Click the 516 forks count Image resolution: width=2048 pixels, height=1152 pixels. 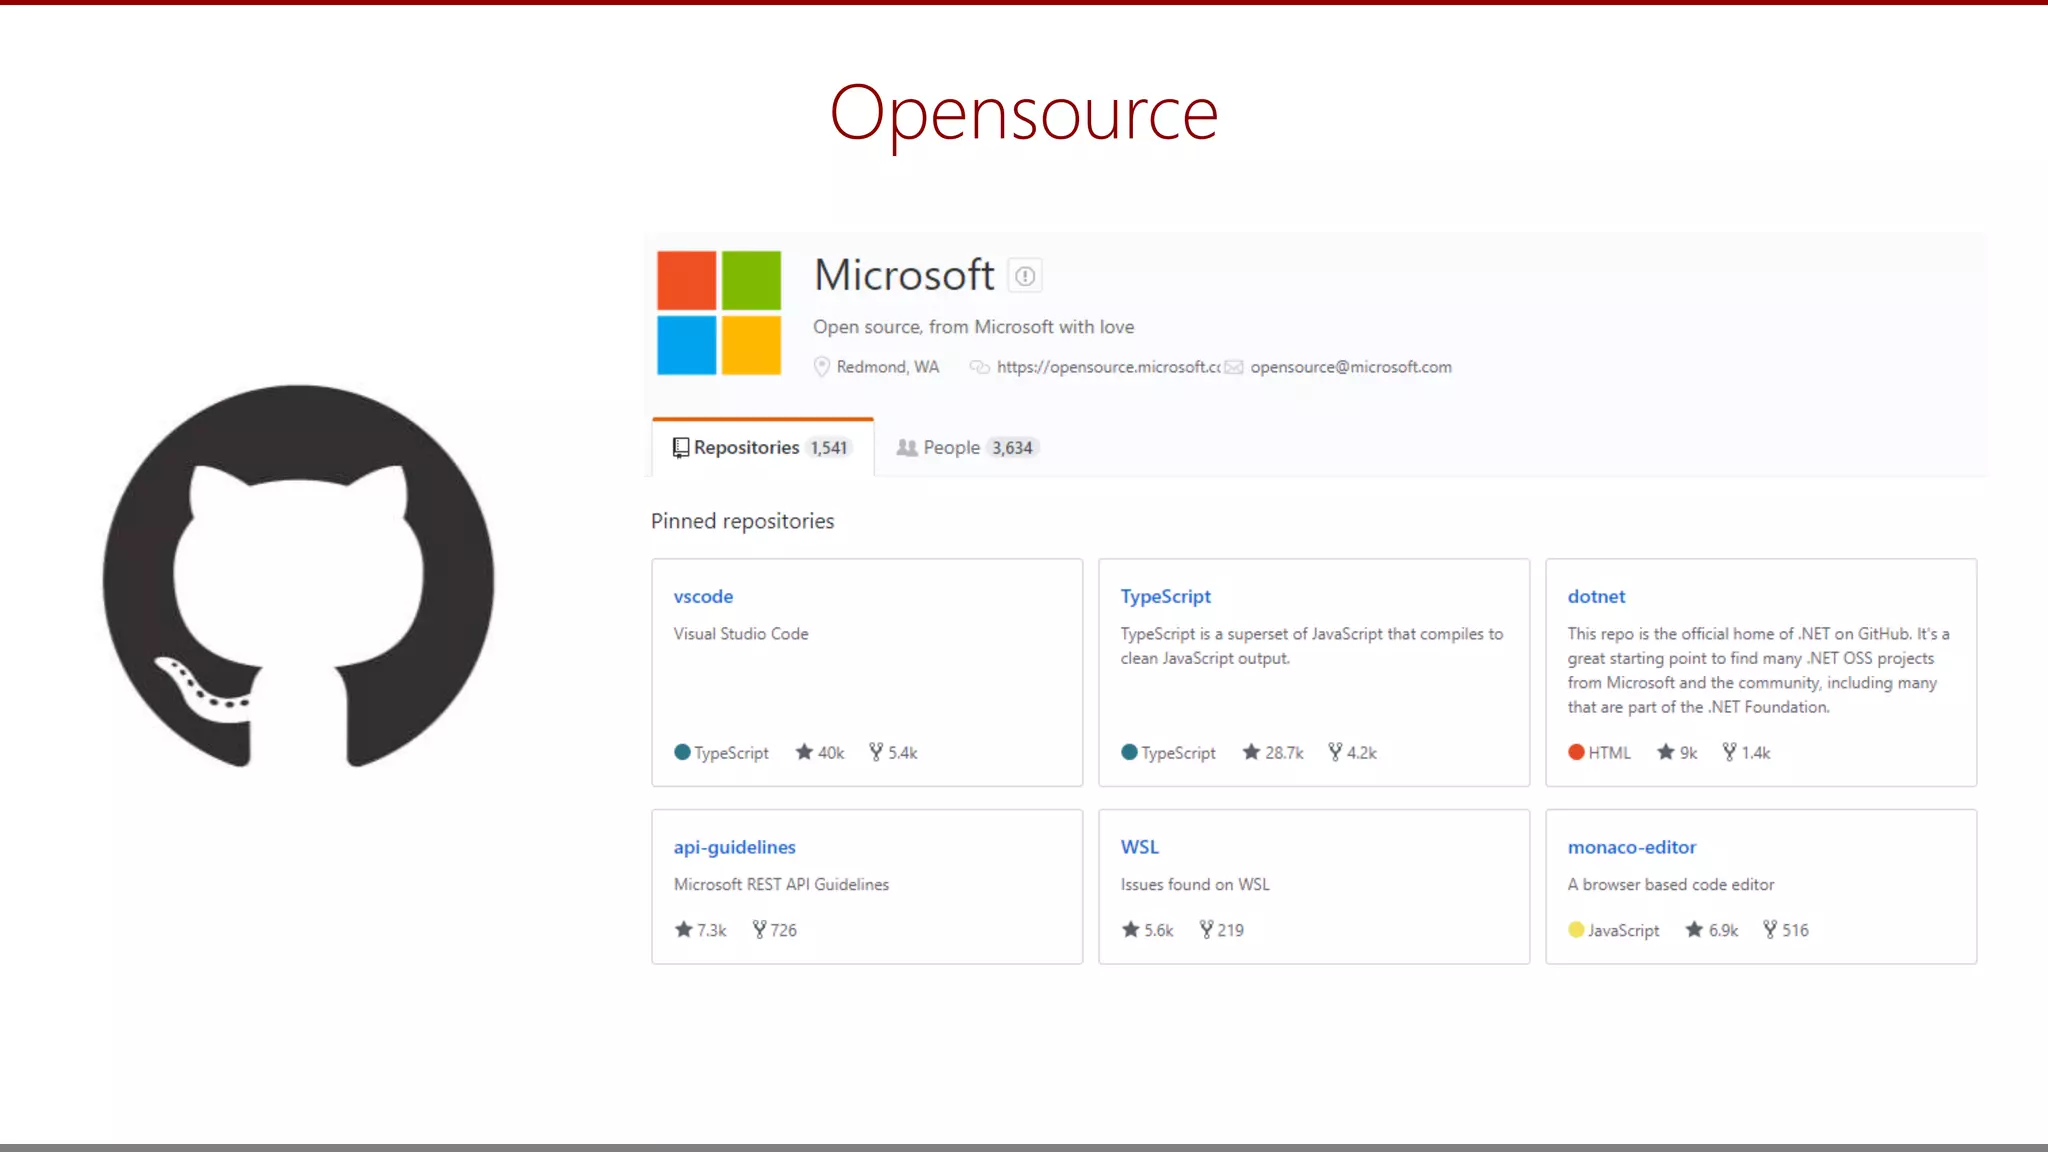(x=1795, y=930)
